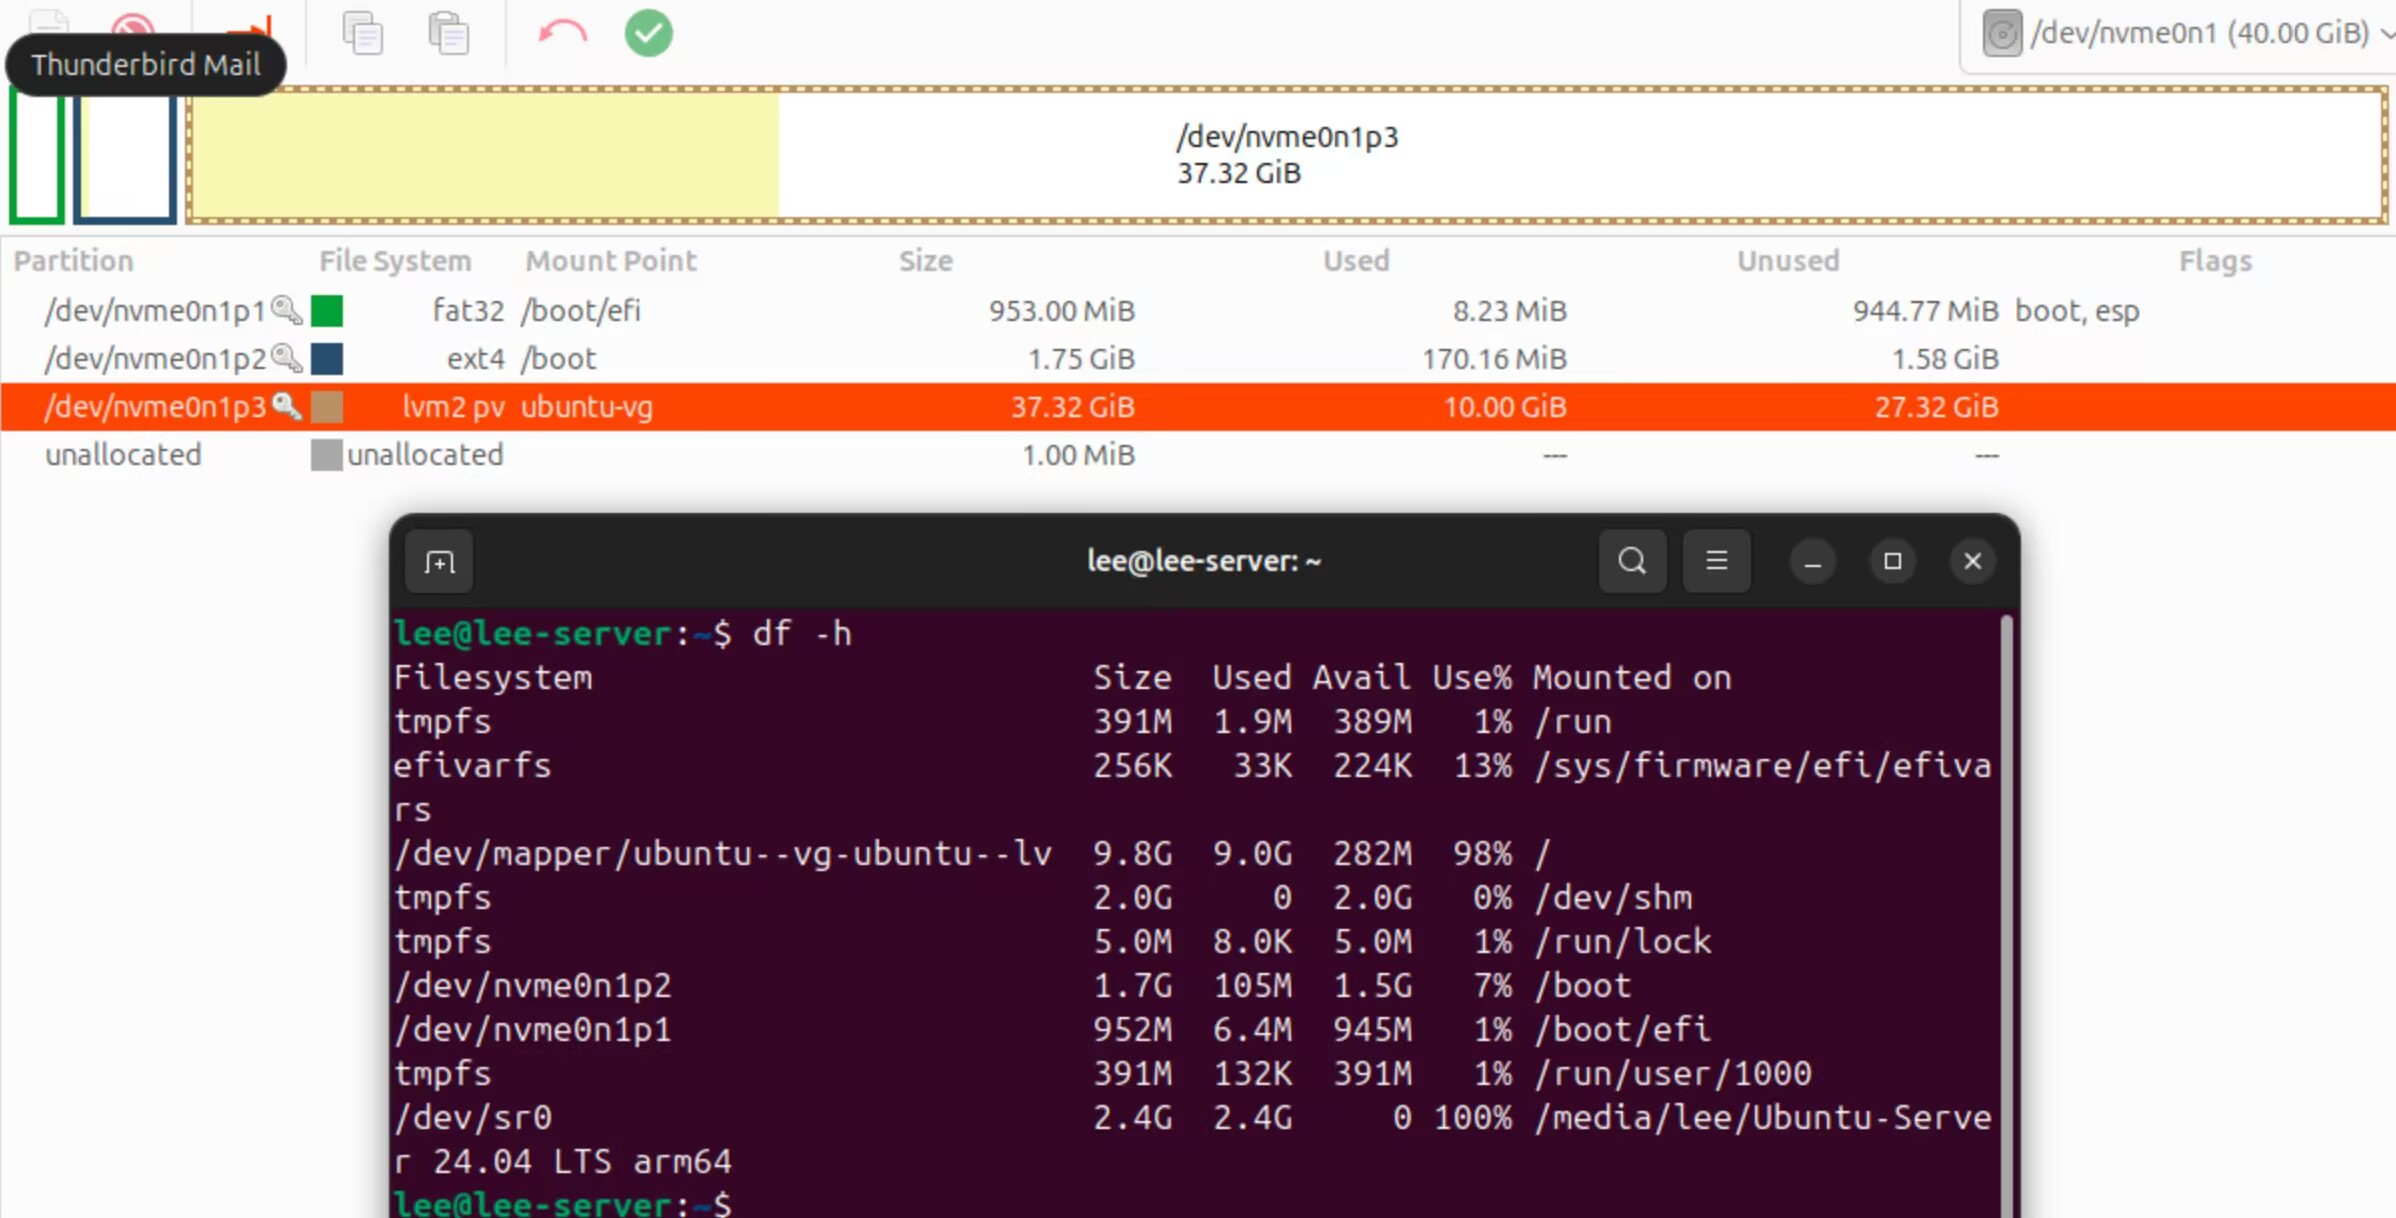2396x1218 pixels.
Task: Click the lvm2 pv file system cell
Action: pyautogui.click(x=453, y=407)
